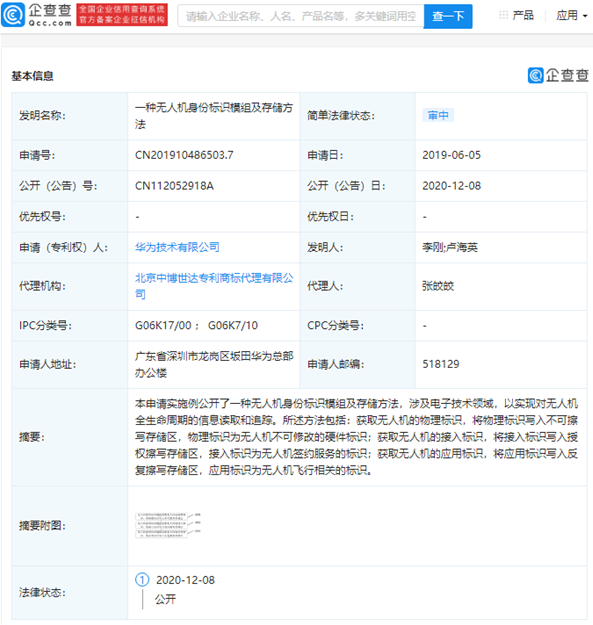Open the 北京中博世达专利商标代理有限公司 agency link

214,286
